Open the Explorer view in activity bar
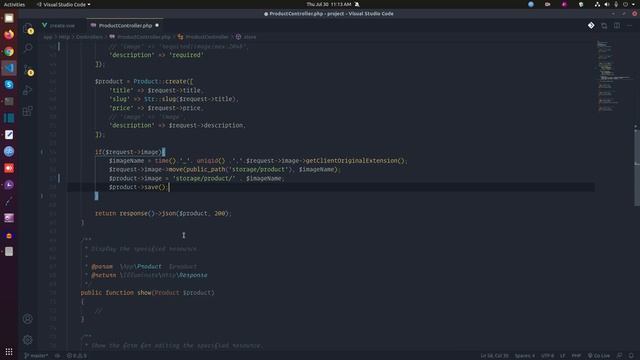This screenshot has width=640, height=360. (28, 29)
